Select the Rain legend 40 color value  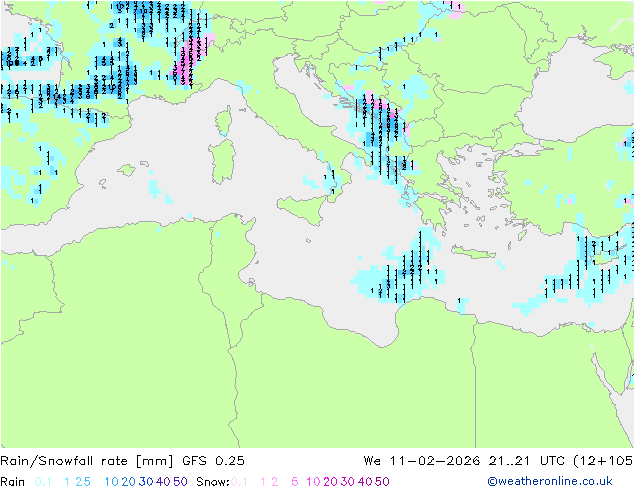[x=163, y=482]
